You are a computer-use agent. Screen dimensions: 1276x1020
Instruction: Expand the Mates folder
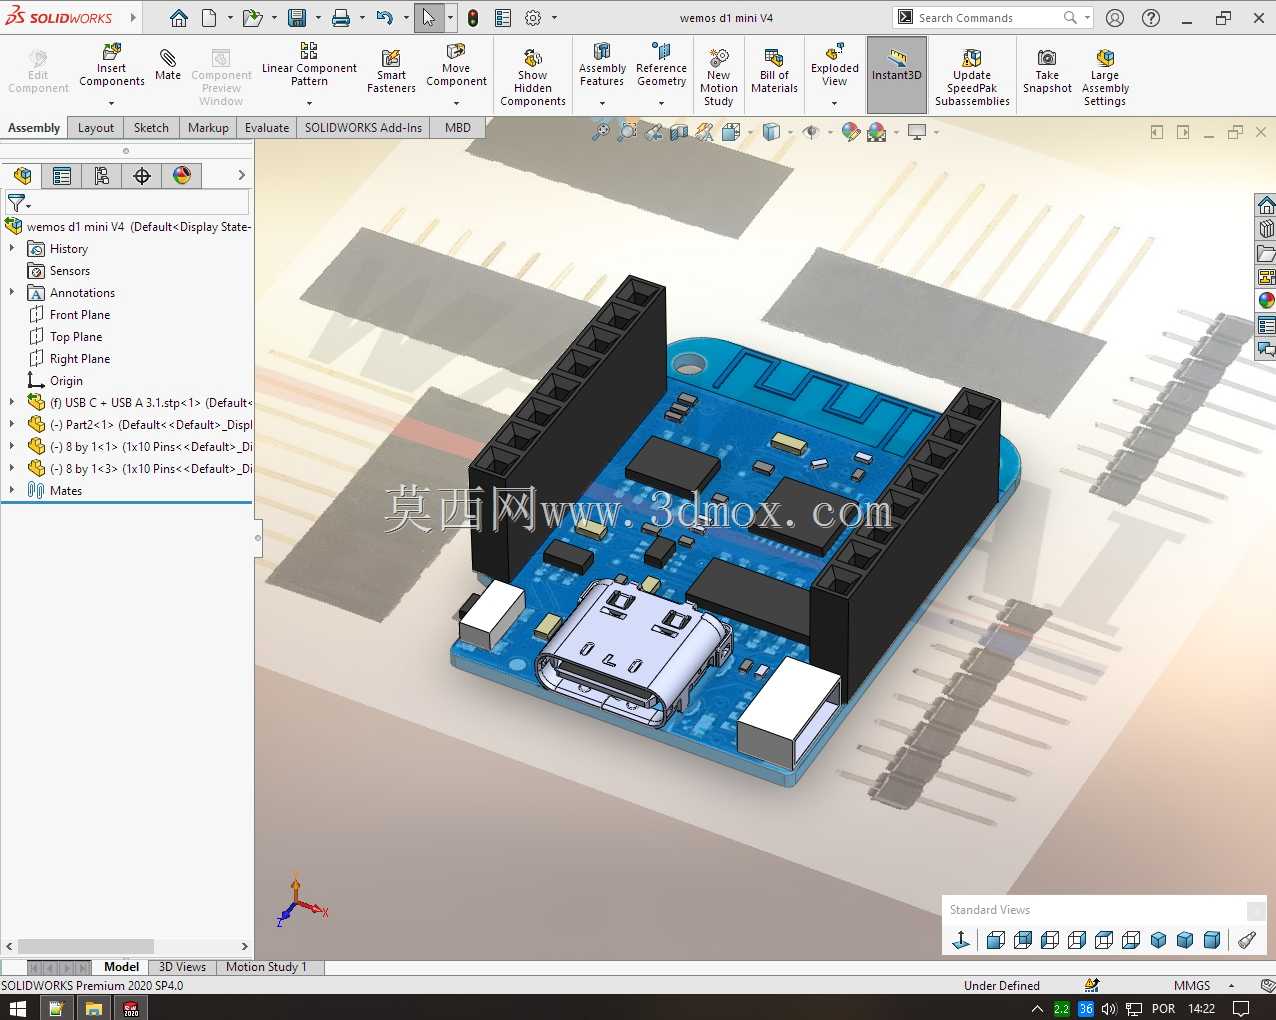pos(12,490)
